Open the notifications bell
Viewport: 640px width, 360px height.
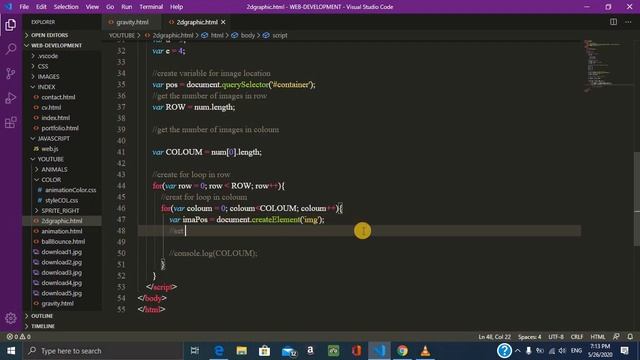(630, 337)
